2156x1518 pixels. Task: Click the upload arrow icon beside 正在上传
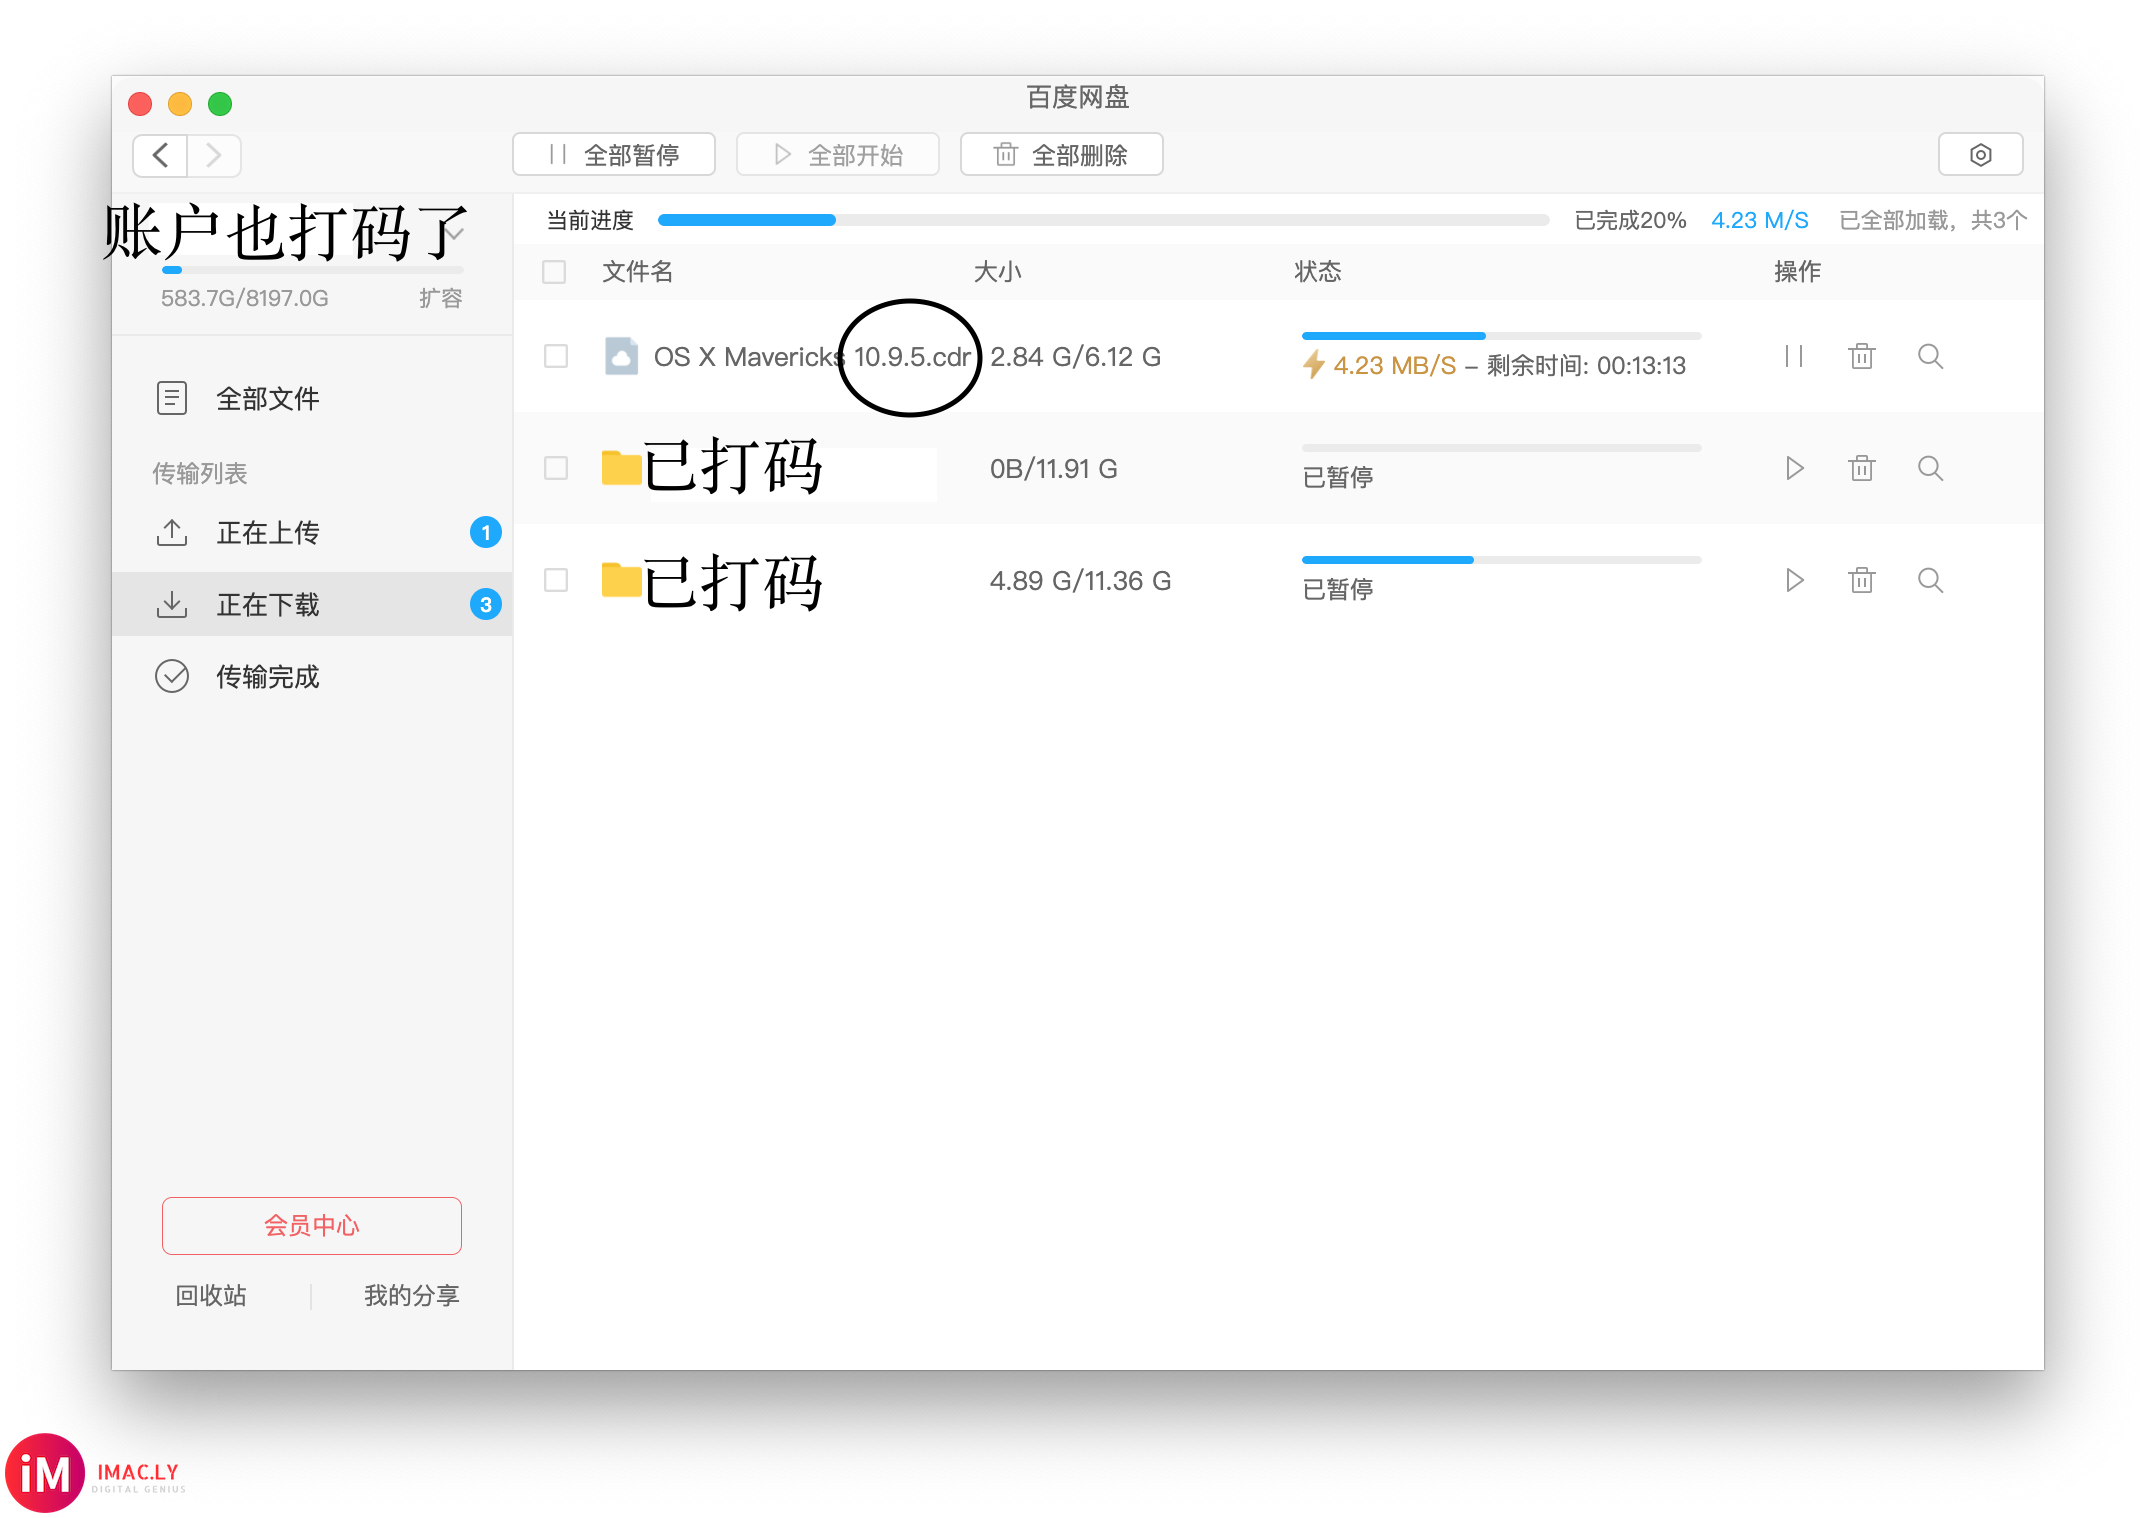(172, 532)
